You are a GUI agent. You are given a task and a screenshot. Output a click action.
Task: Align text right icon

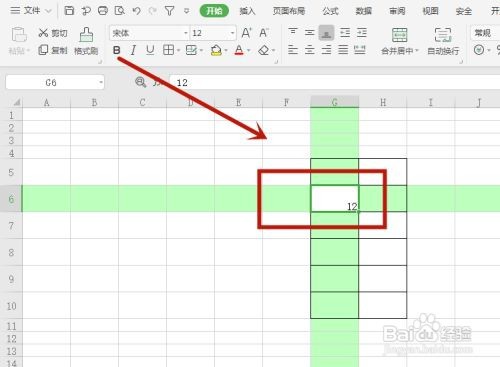click(326, 50)
